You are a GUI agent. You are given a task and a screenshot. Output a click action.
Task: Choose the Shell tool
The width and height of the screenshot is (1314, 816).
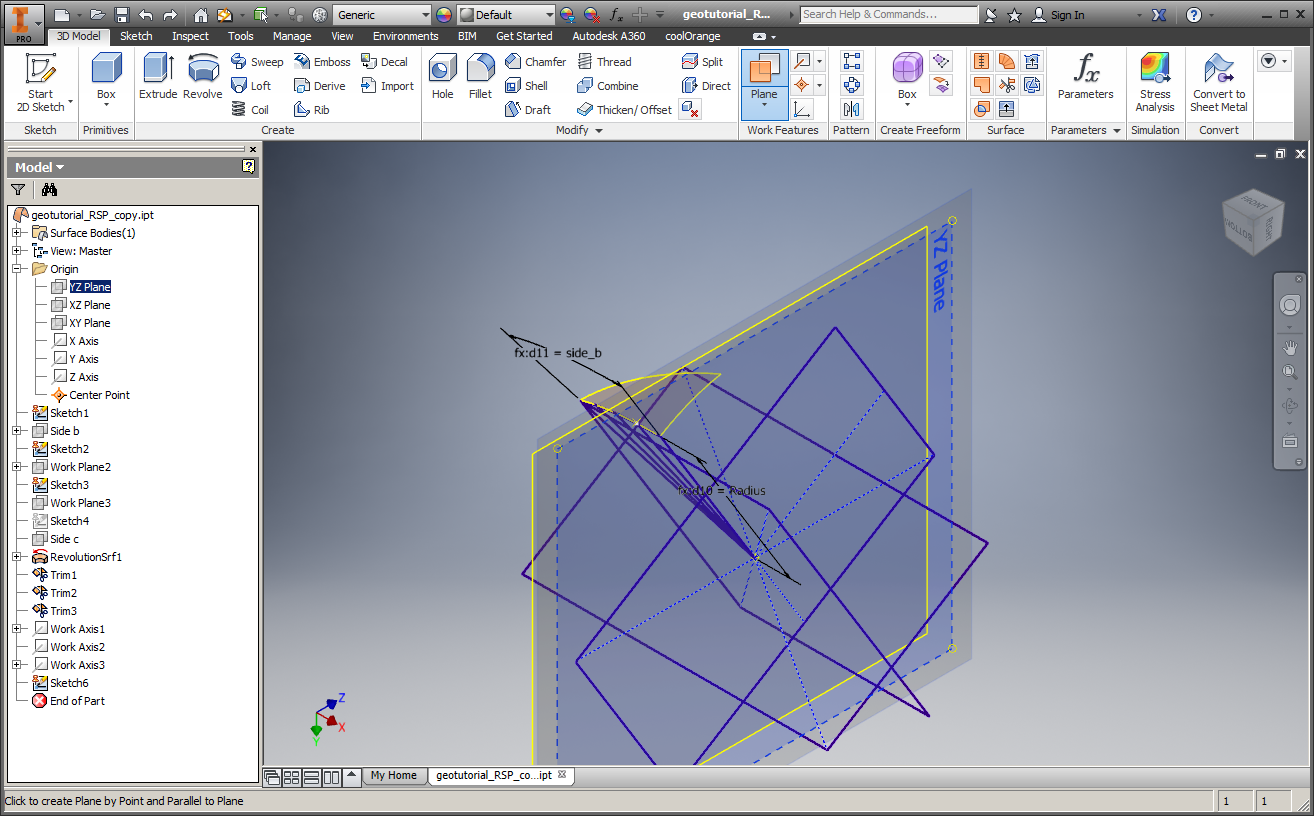527,86
